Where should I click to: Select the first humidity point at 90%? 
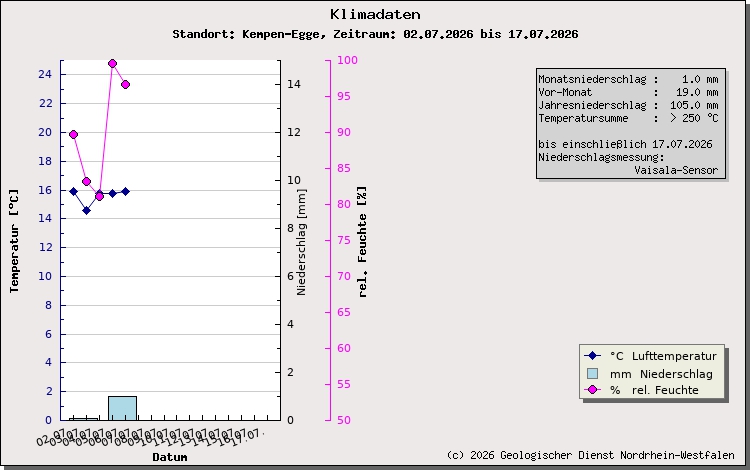coord(73,135)
